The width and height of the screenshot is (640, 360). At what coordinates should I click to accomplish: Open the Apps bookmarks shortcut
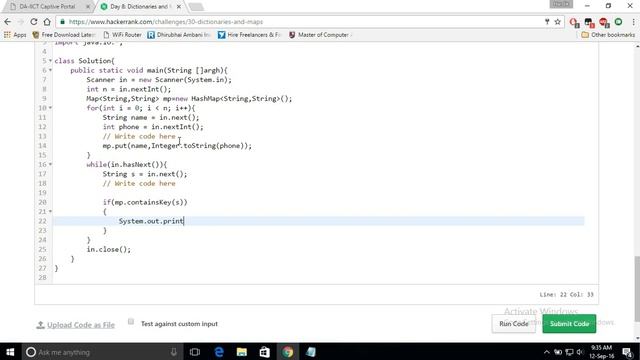15,35
